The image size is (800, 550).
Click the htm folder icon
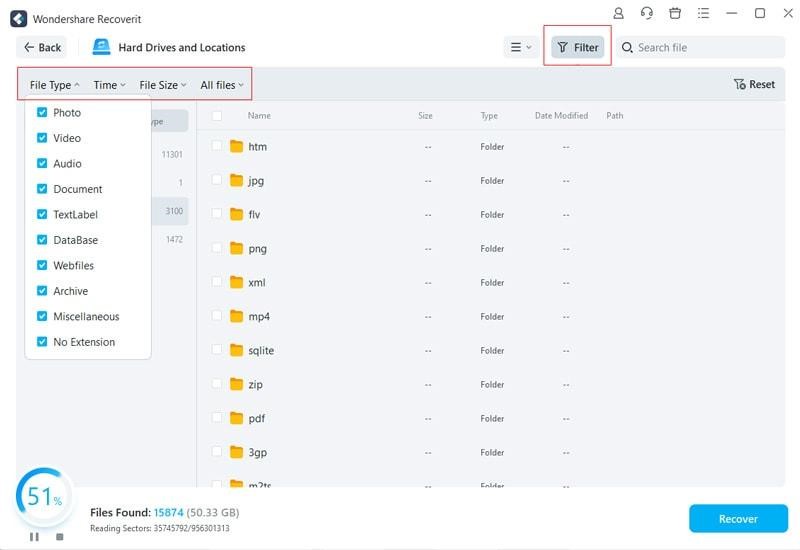click(237, 147)
